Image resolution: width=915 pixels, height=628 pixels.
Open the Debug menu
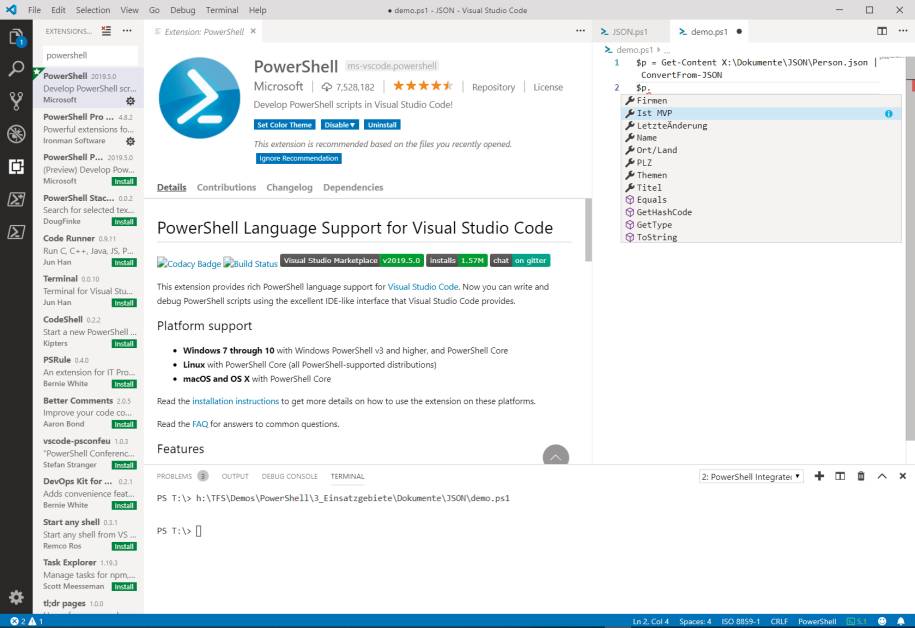click(183, 10)
